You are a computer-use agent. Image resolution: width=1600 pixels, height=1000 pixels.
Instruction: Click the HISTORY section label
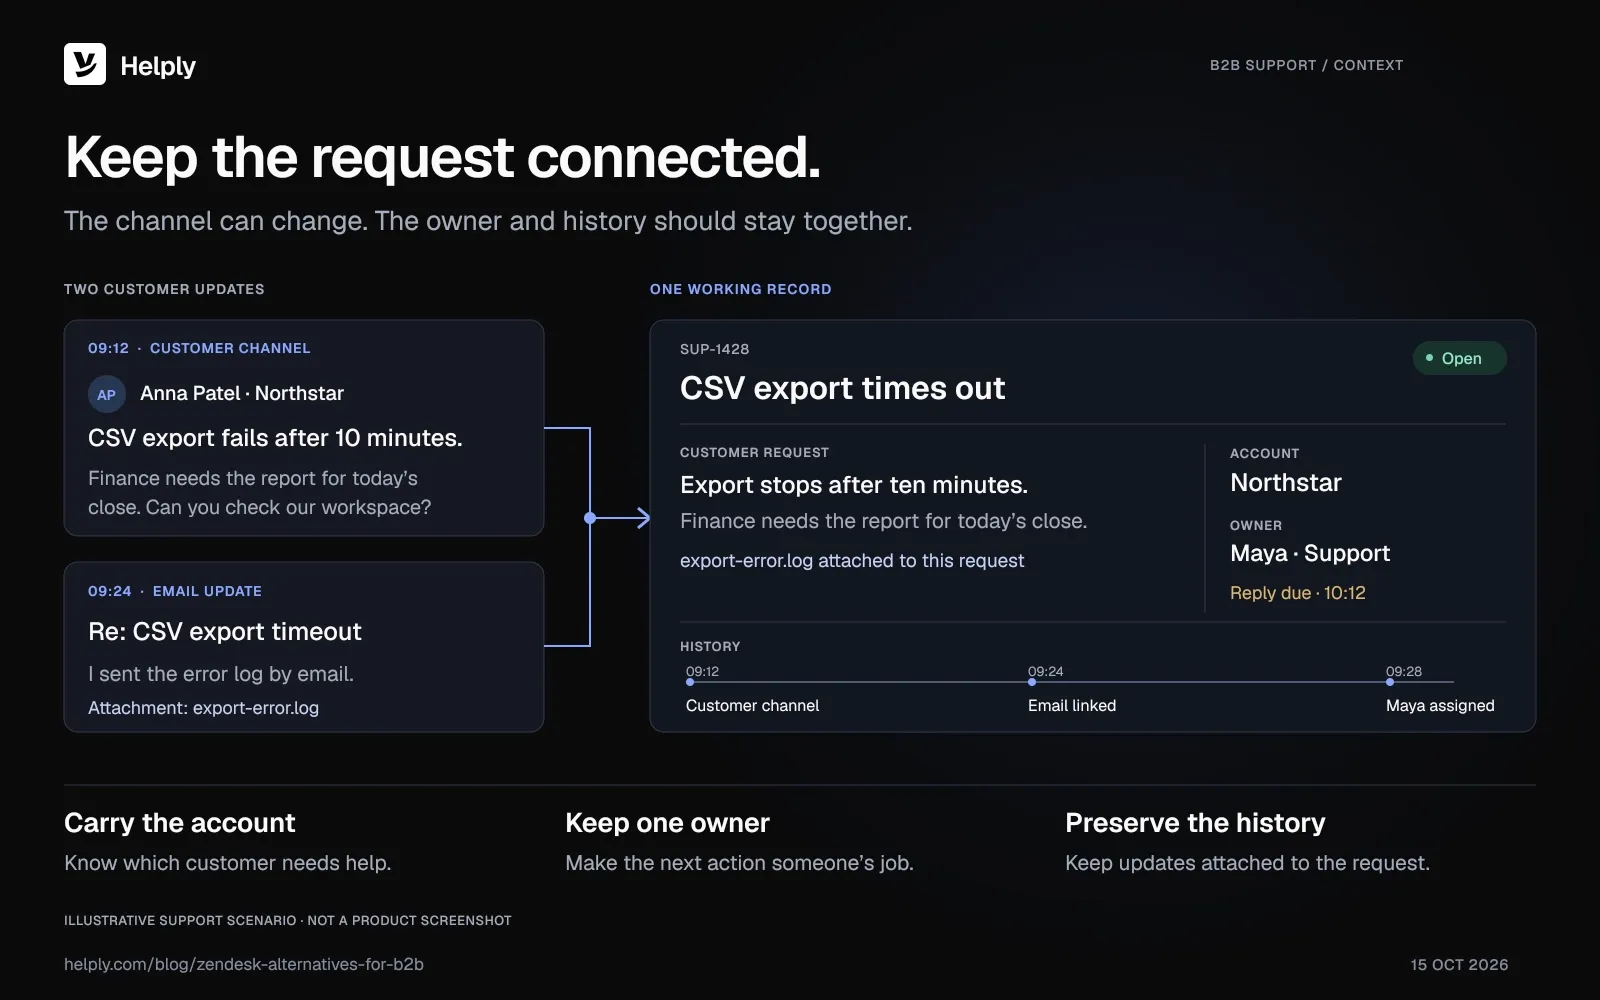pos(710,647)
